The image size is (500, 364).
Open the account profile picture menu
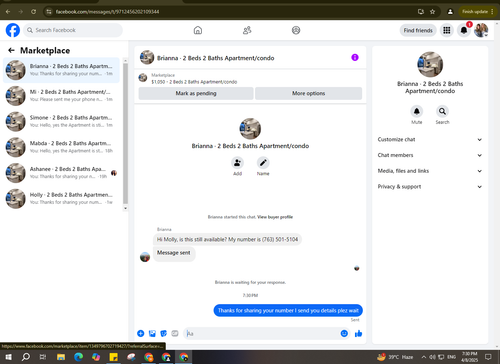pos(481,30)
